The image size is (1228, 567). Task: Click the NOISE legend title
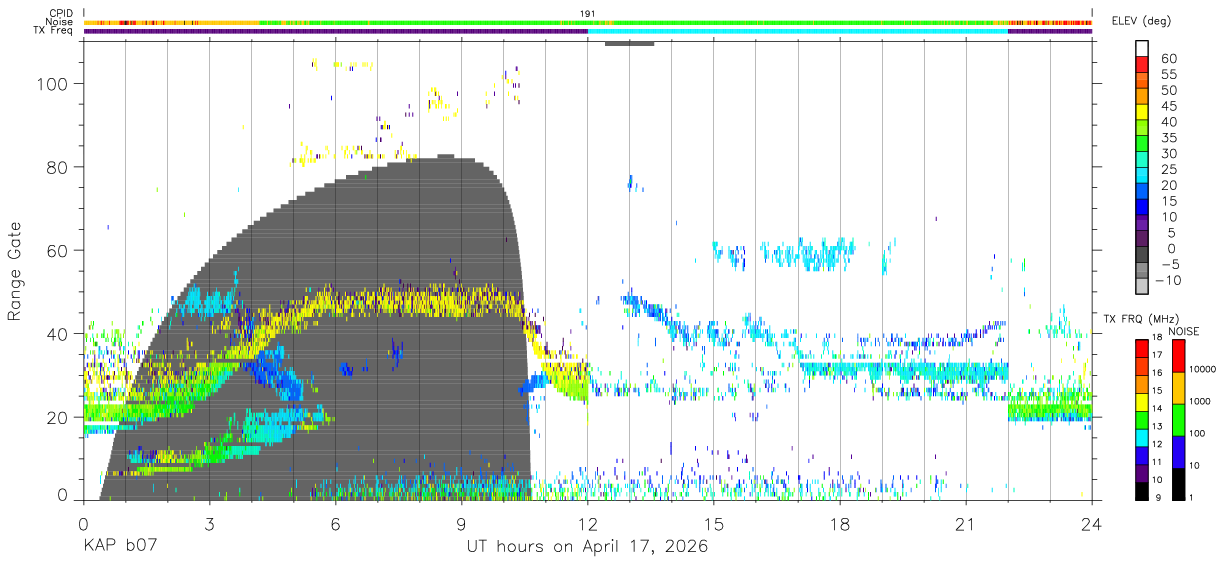coord(1184,331)
